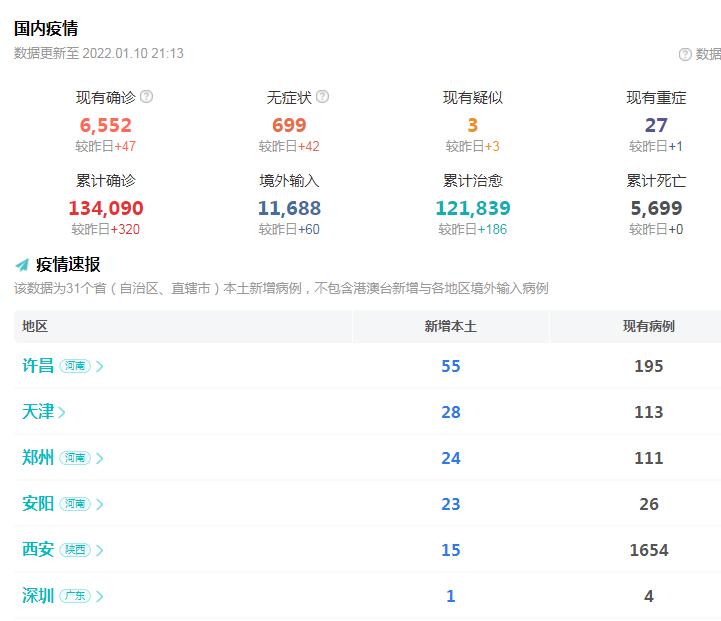The height and width of the screenshot is (621, 721).
Task: Open the 深圳 region link
Action: pos(38,596)
